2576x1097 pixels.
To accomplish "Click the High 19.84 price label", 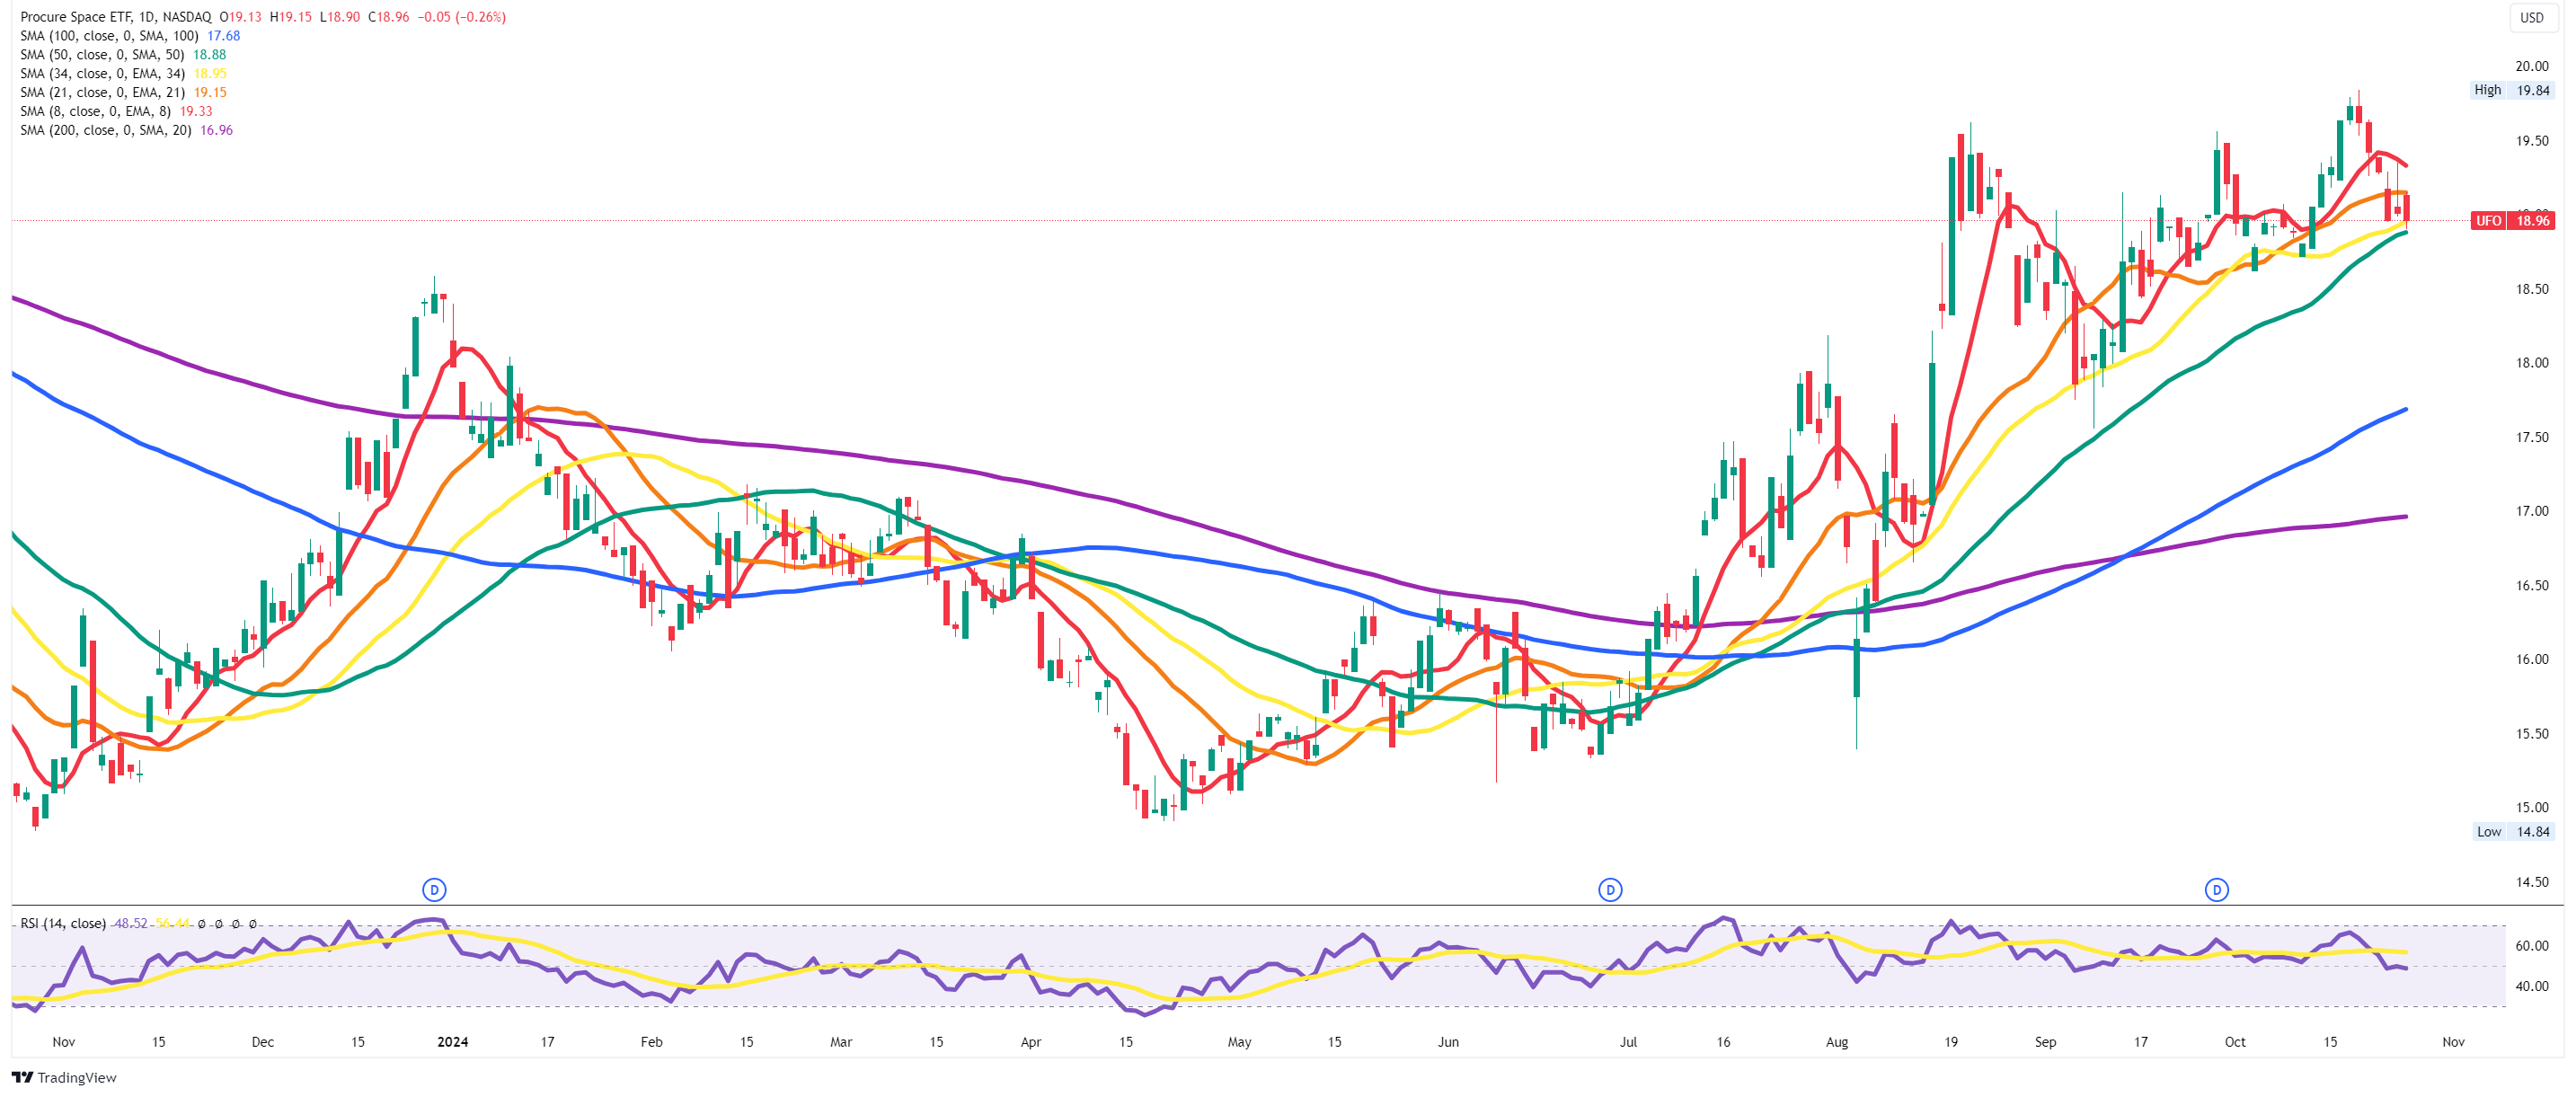I will click(2511, 90).
